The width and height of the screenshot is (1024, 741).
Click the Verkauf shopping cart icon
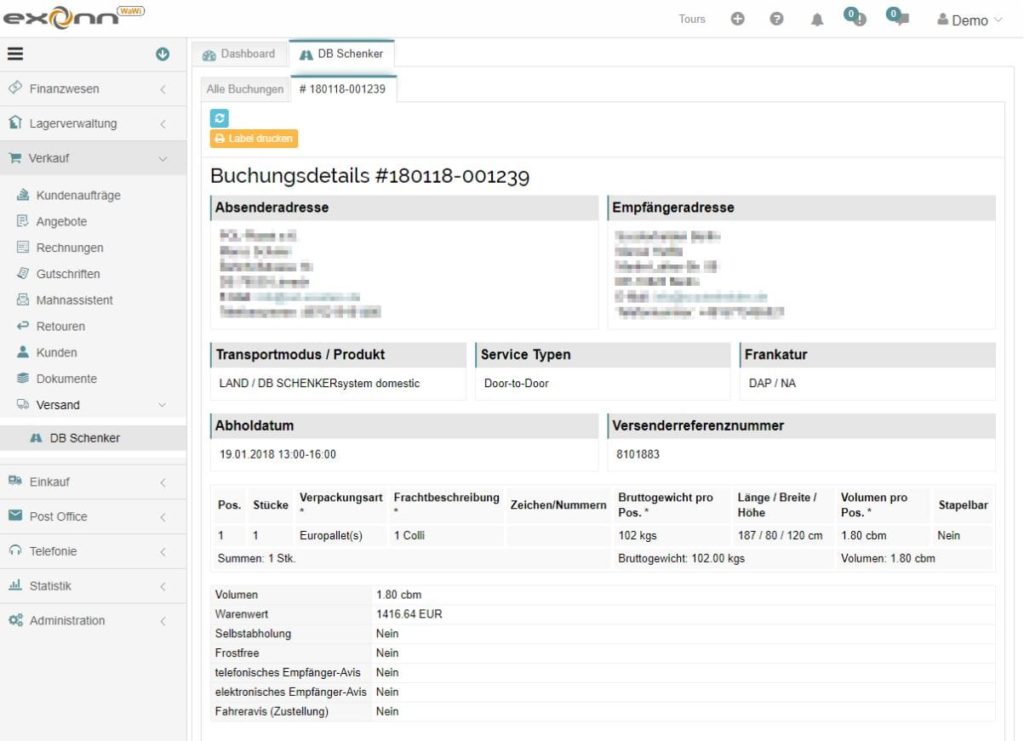click(x=15, y=158)
